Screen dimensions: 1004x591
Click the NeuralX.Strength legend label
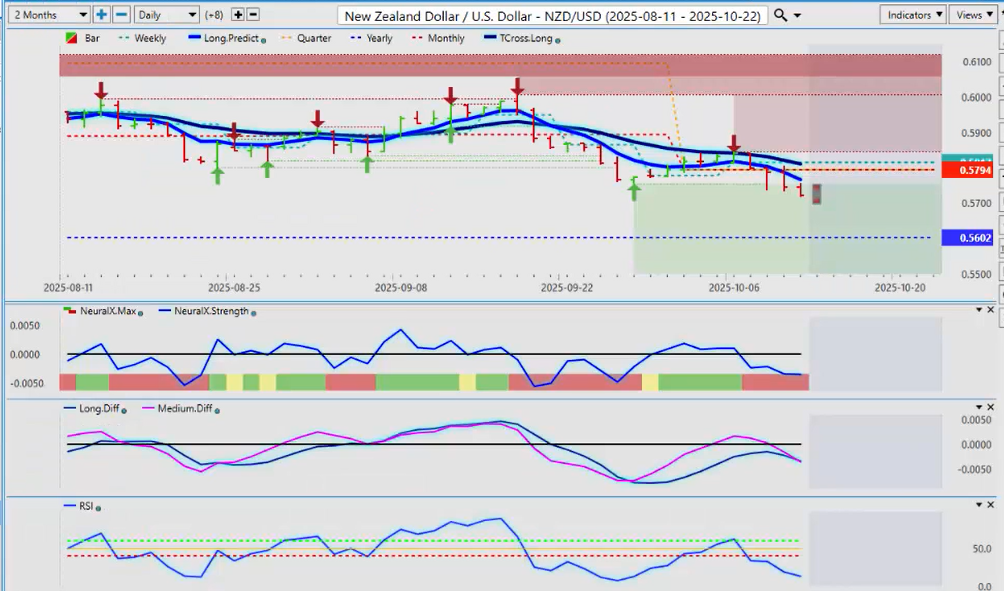(x=205, y=312)
